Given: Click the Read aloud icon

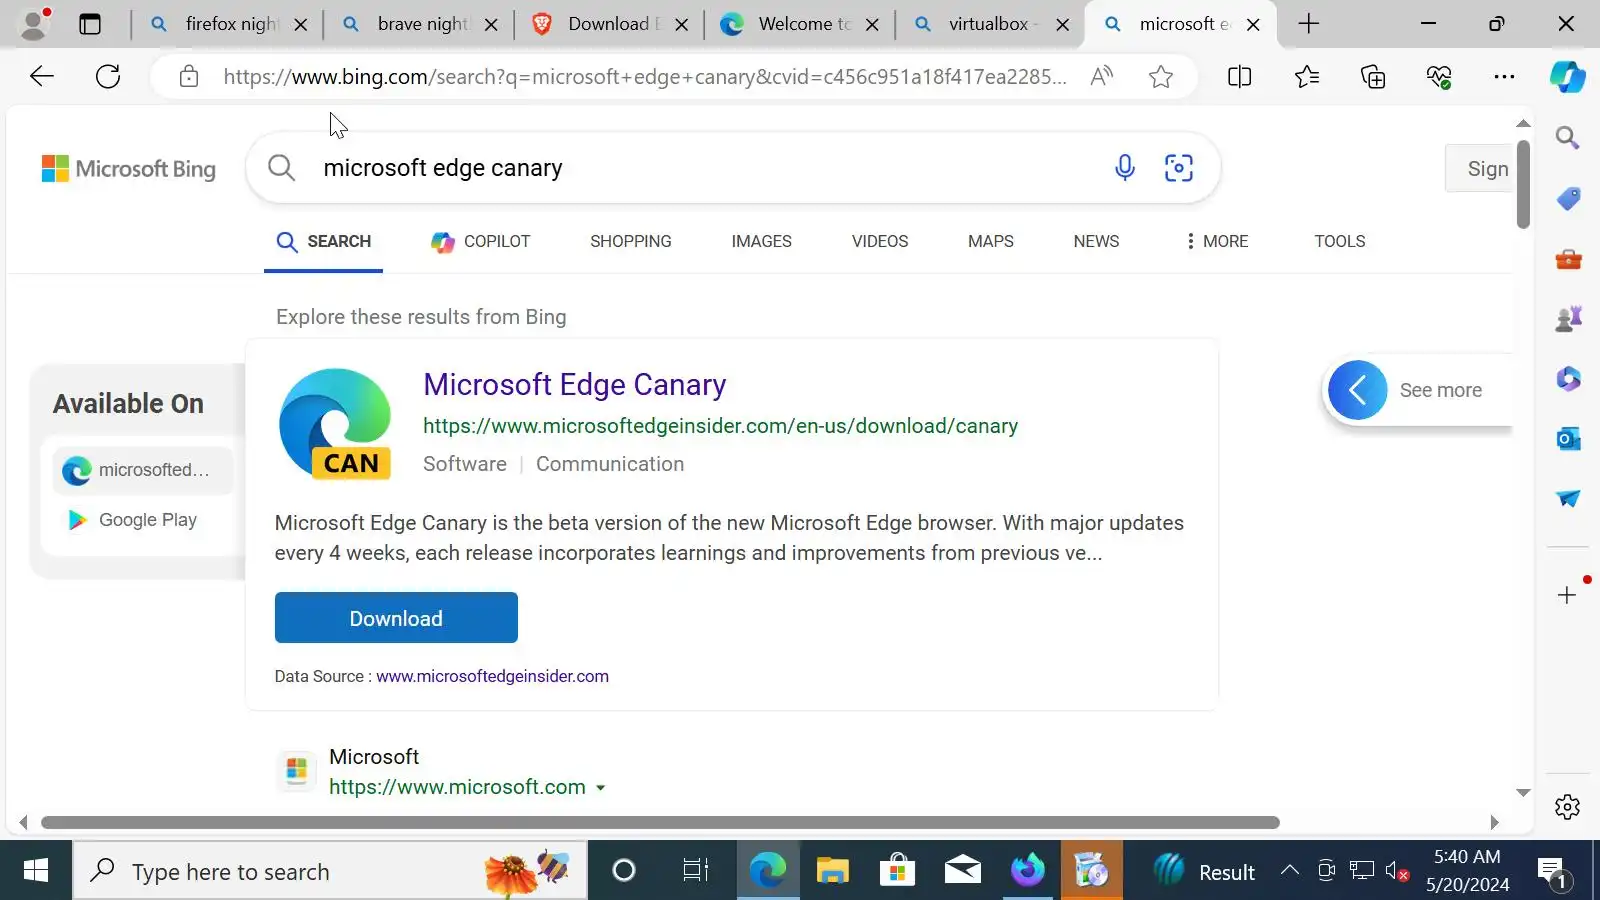Looking at the screenshot, I should [x=1102, y=77].
